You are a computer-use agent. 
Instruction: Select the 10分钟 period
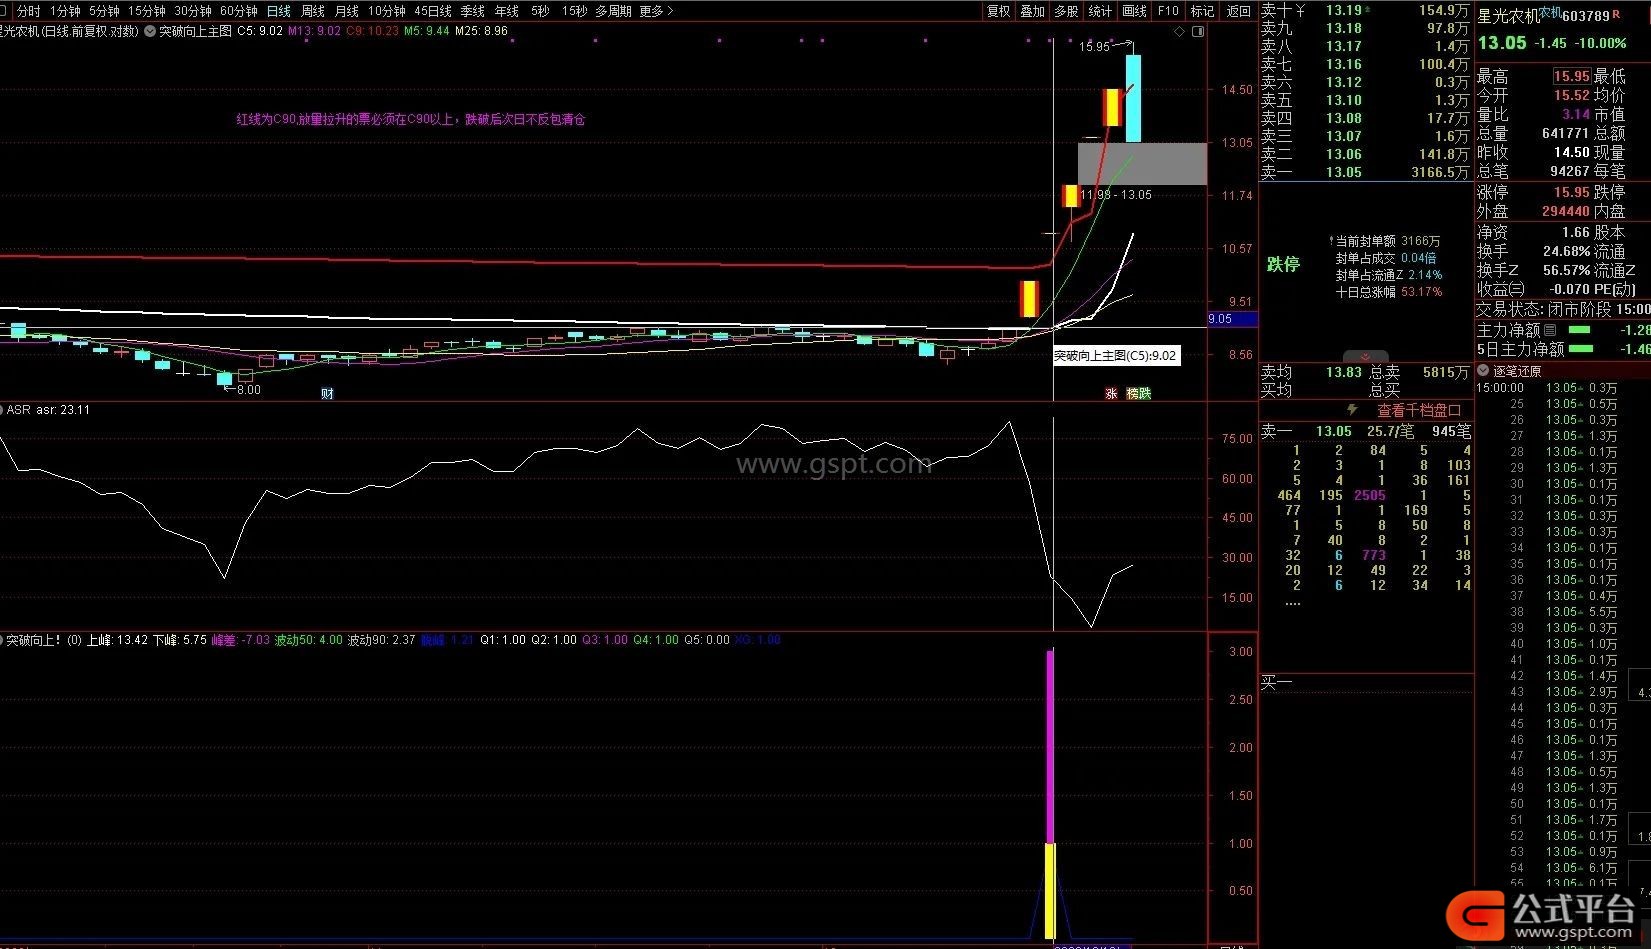tap(387, 11)
